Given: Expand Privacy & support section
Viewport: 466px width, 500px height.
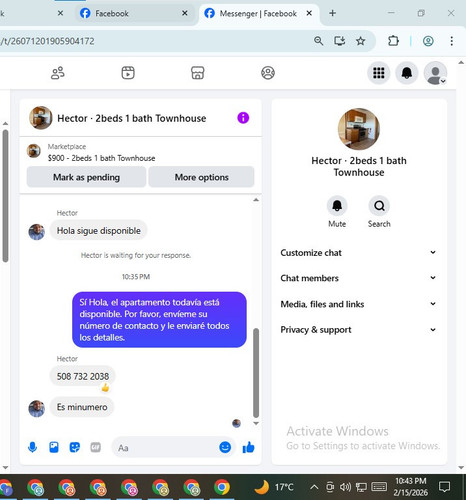Looking at the screenshot, I should pyautogui.click(x=358, y=330).
